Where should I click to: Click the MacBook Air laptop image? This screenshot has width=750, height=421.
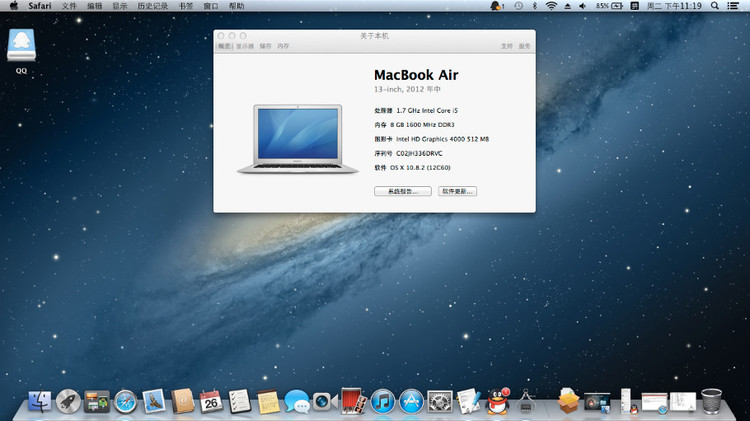pyautogui.click(x=298, y=139)
